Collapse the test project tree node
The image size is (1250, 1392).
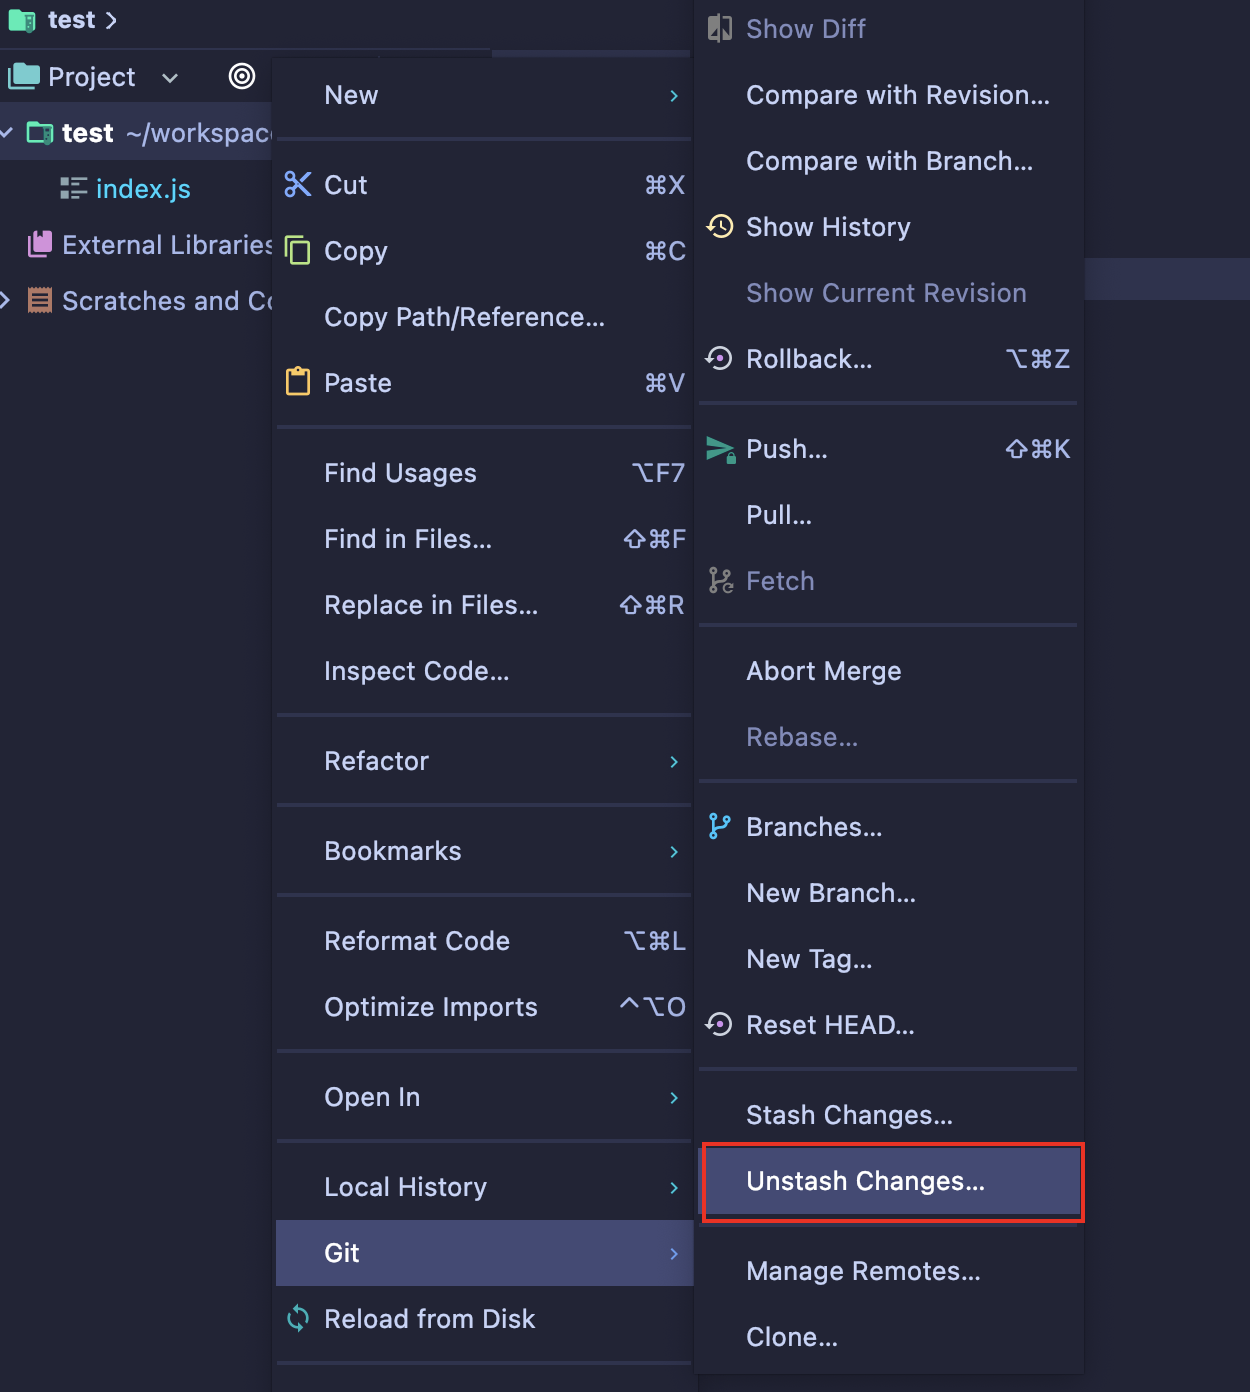pos(8,132)
